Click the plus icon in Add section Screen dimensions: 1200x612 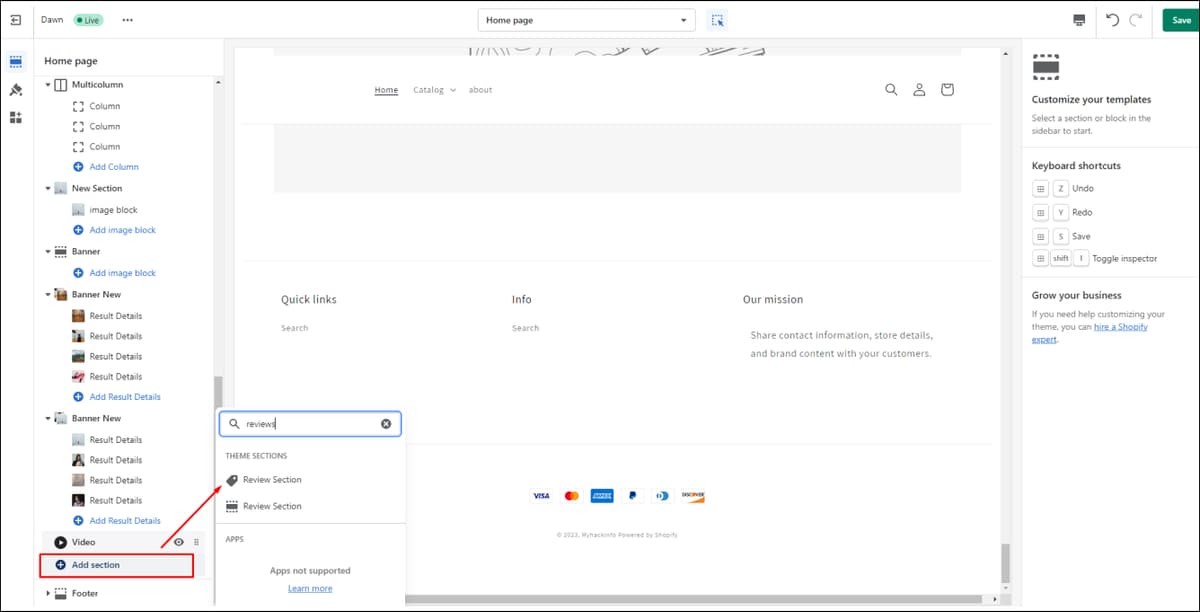point(61,565)
